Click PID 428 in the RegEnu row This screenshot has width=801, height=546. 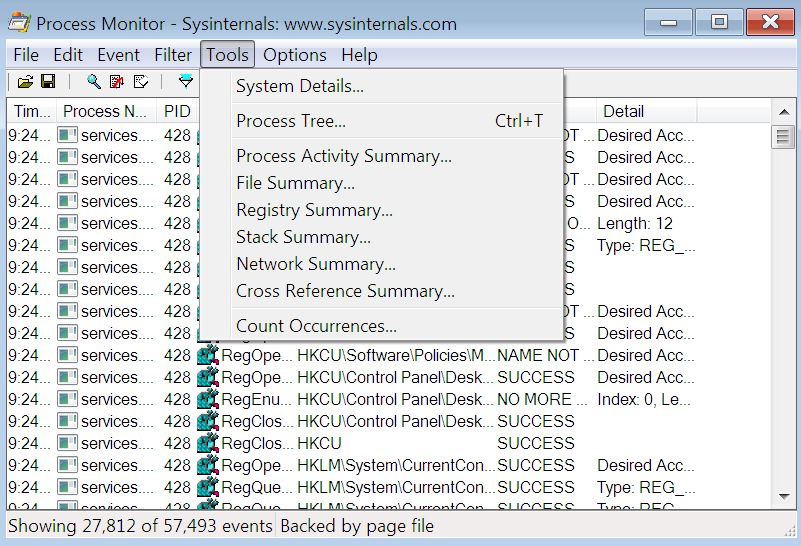click(x=177, y=399)
